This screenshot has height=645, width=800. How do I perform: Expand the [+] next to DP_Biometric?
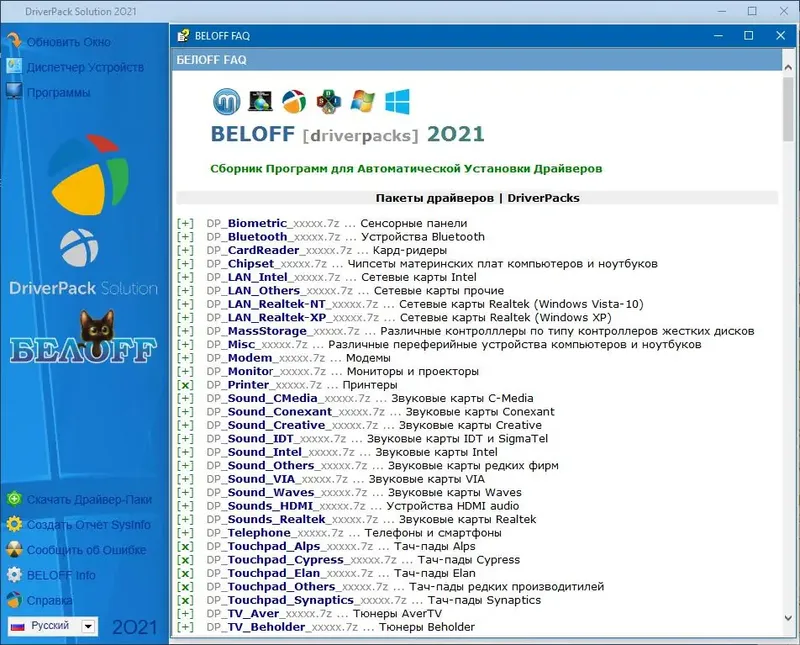(185, 224)
